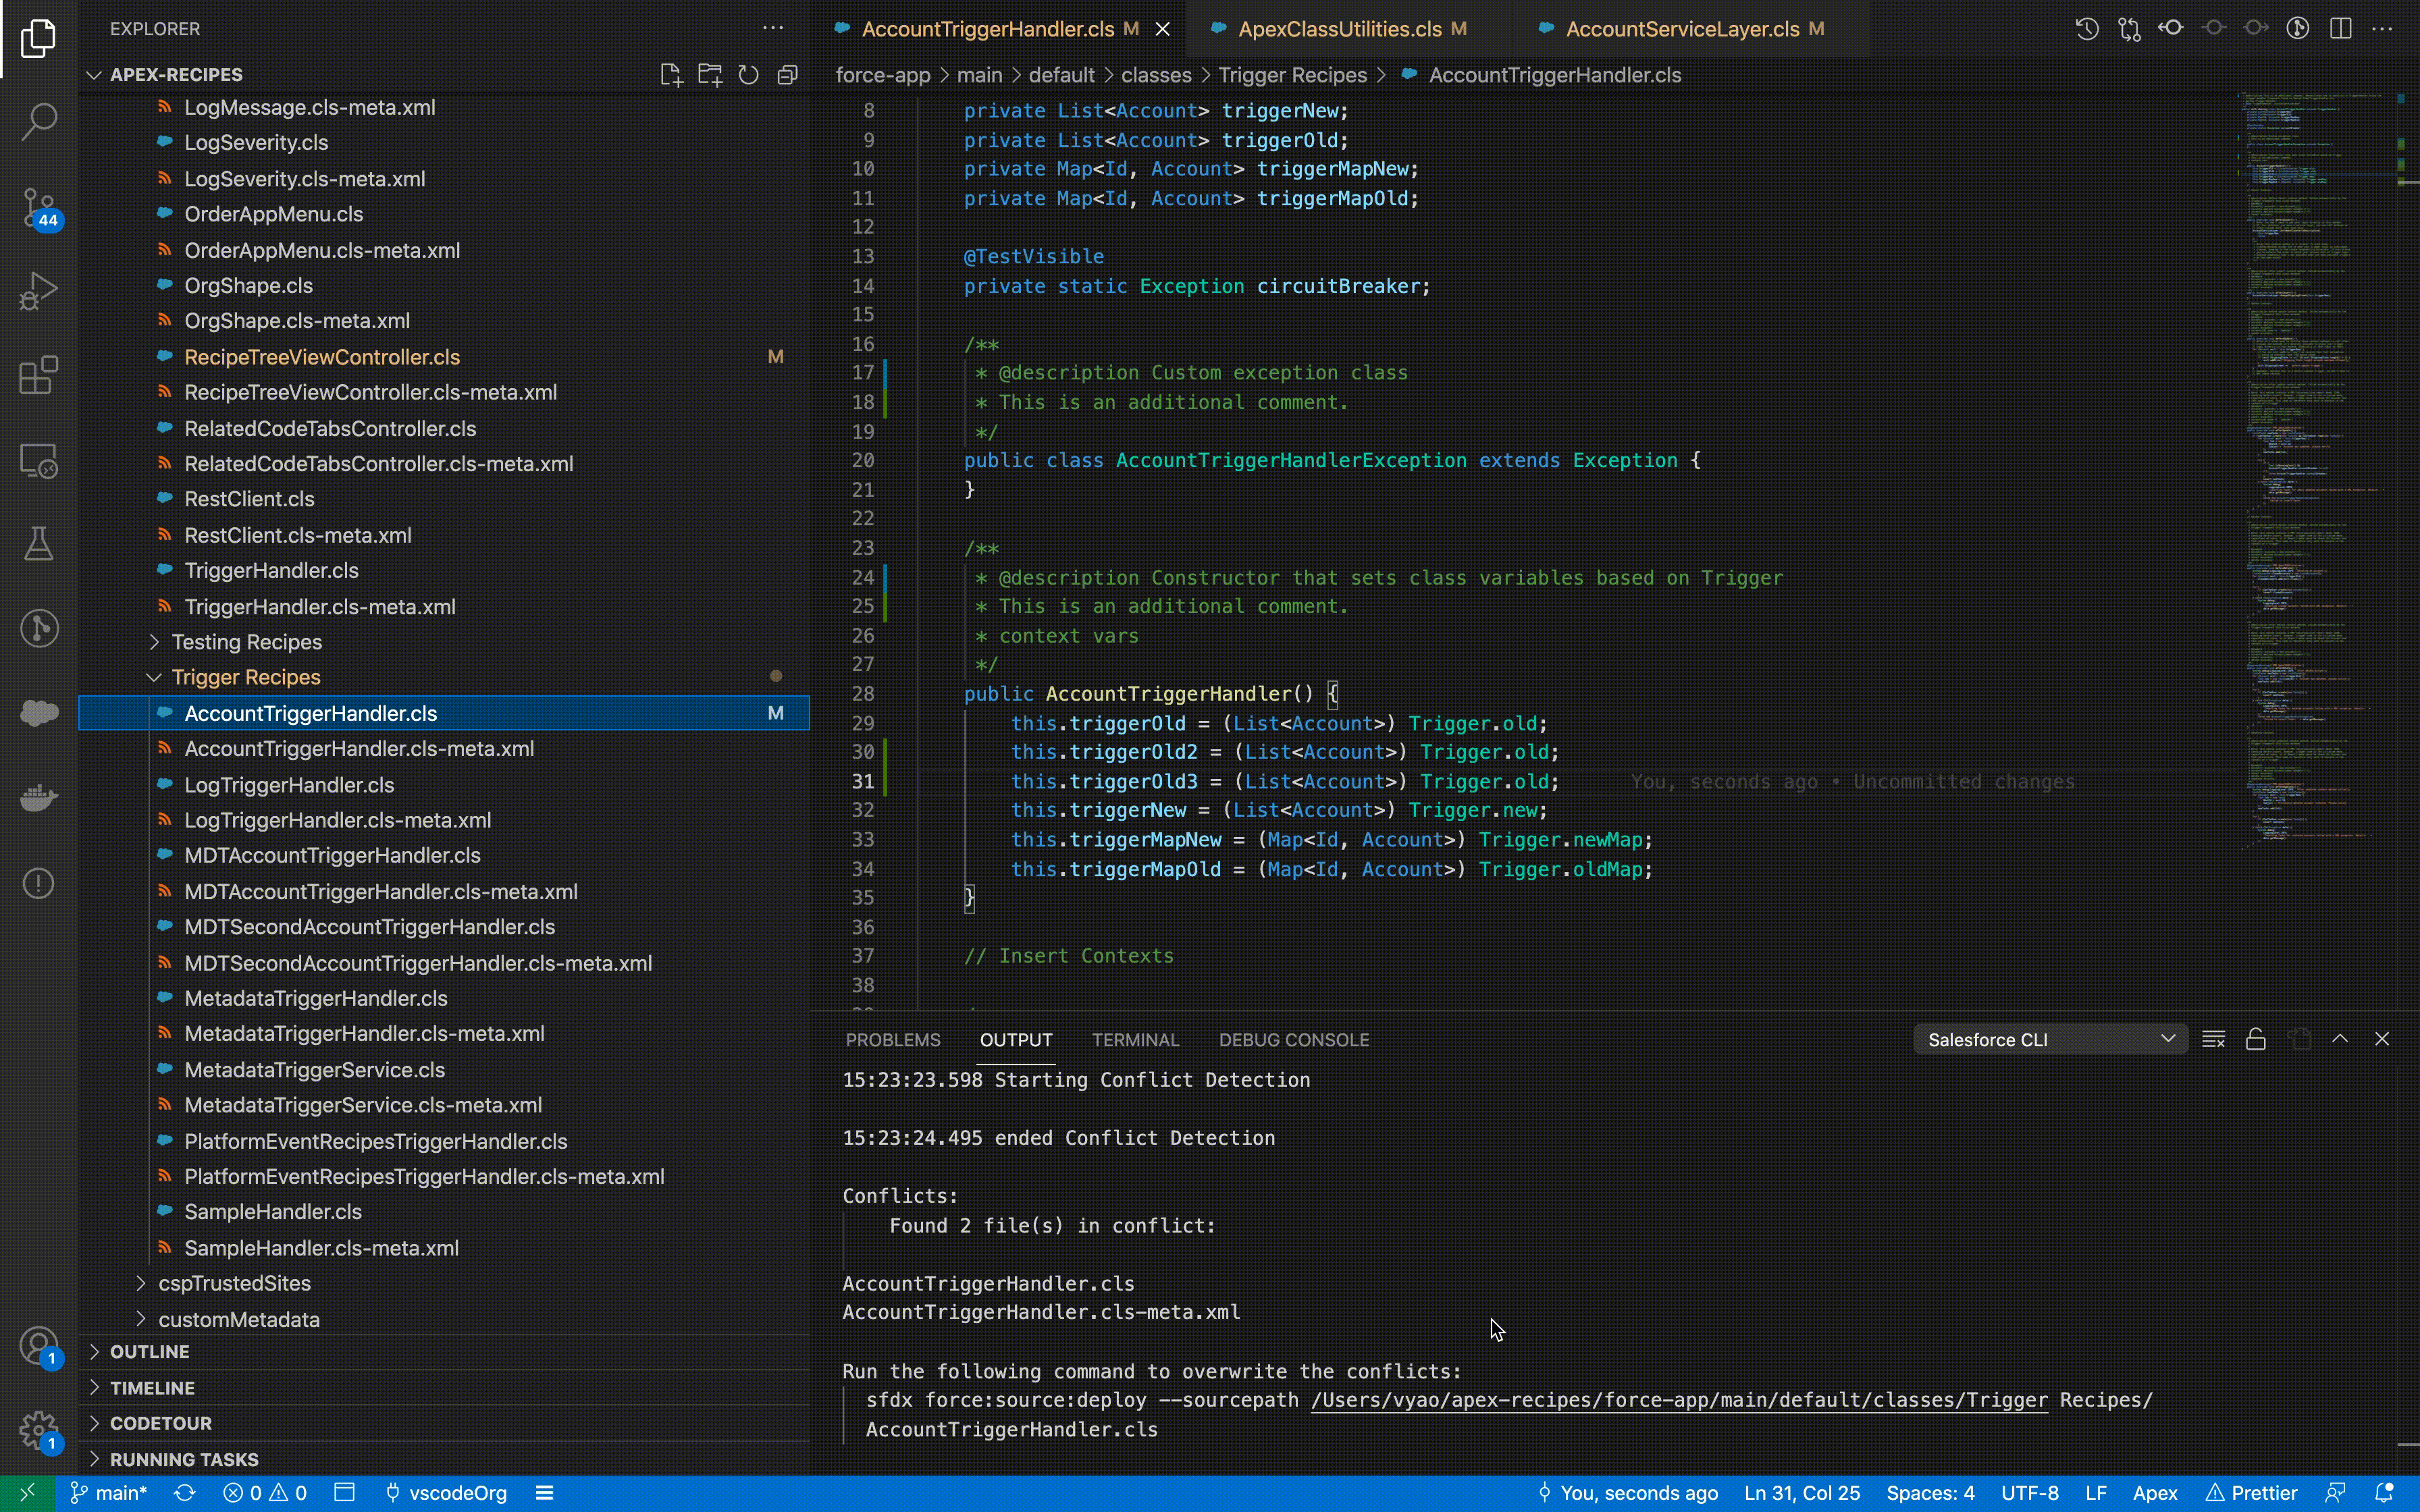
Task: Open the Salesforce CLI output channel dropdown
Action: pyautogui.click(x=2050, y=1040)
